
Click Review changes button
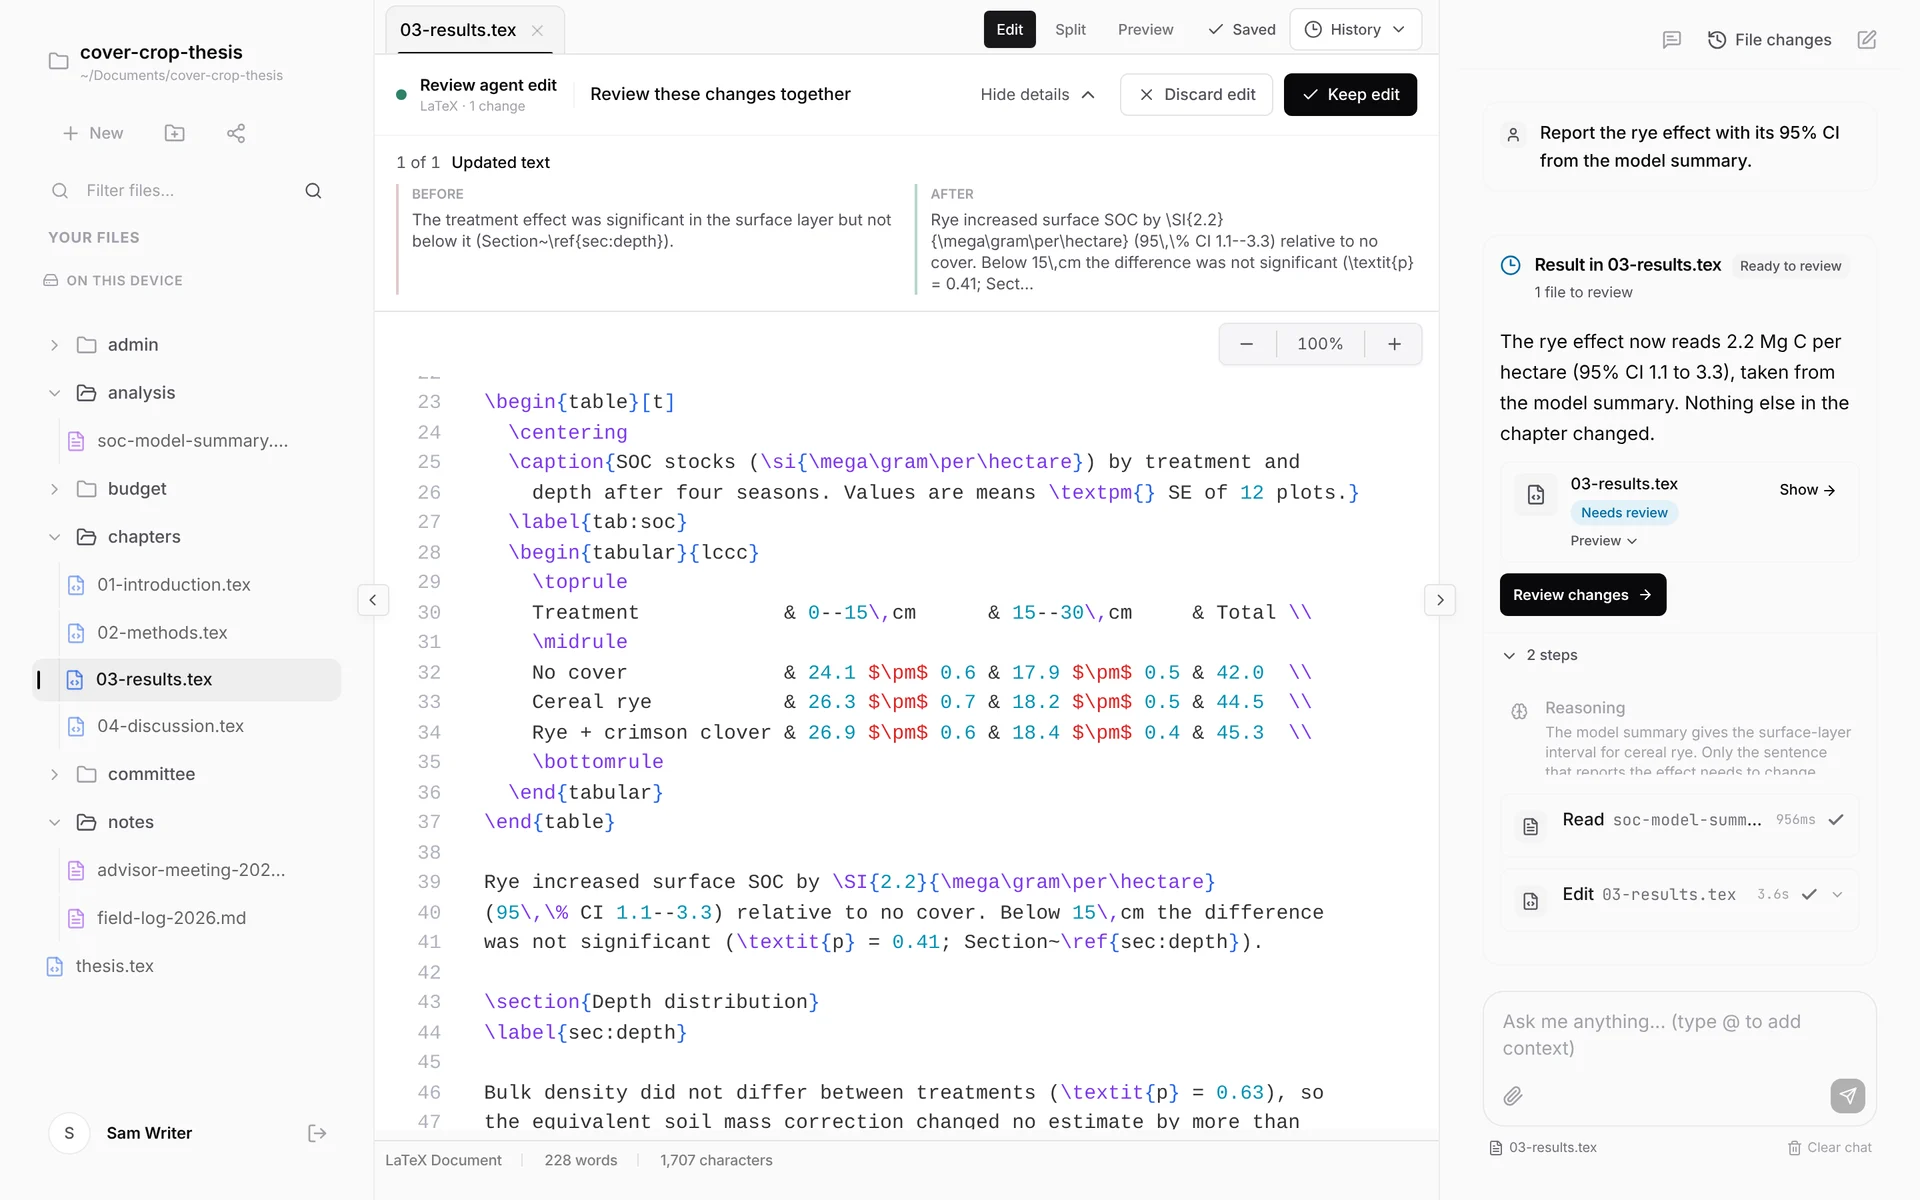1582,595
